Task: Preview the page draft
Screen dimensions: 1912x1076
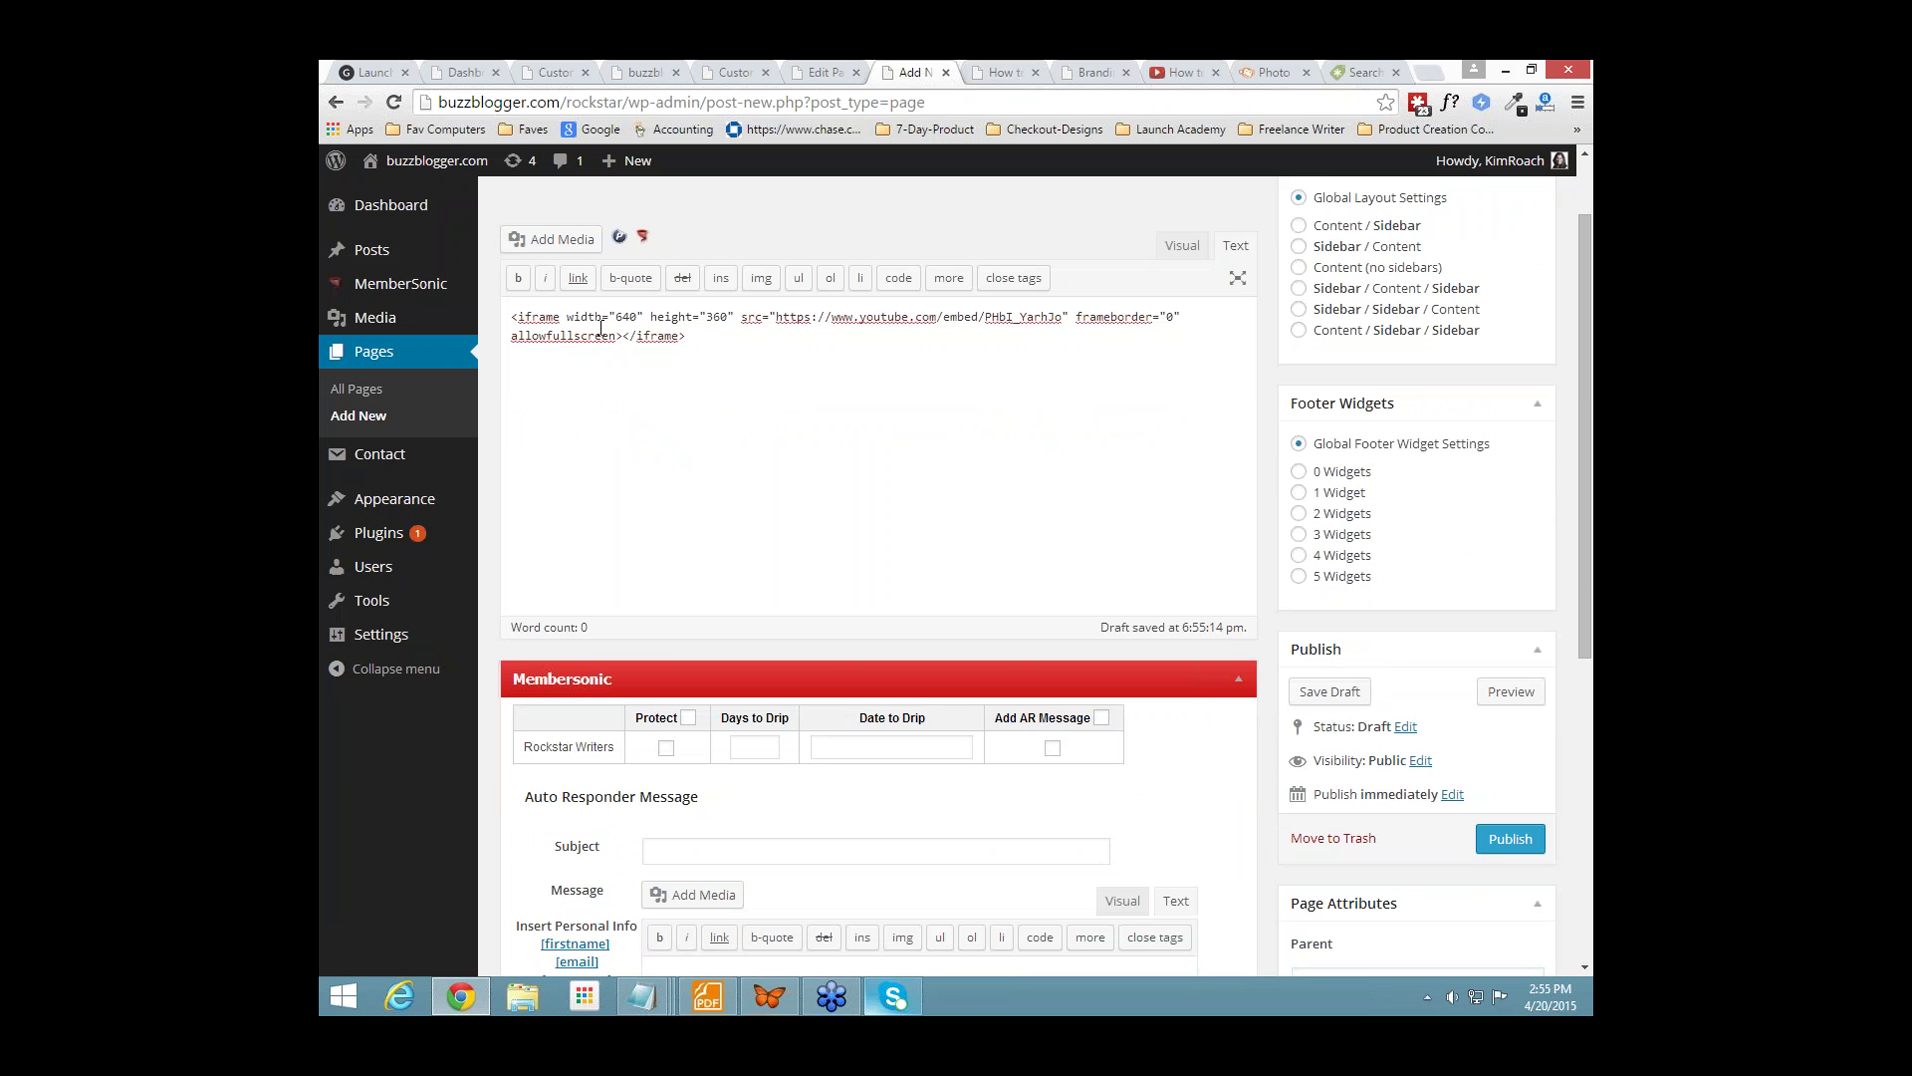Action: (1510, 692)
